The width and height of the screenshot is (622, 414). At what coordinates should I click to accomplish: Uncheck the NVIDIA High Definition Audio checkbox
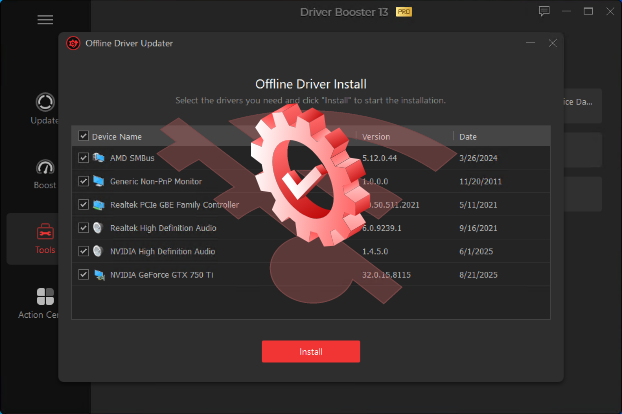point(83,251)
